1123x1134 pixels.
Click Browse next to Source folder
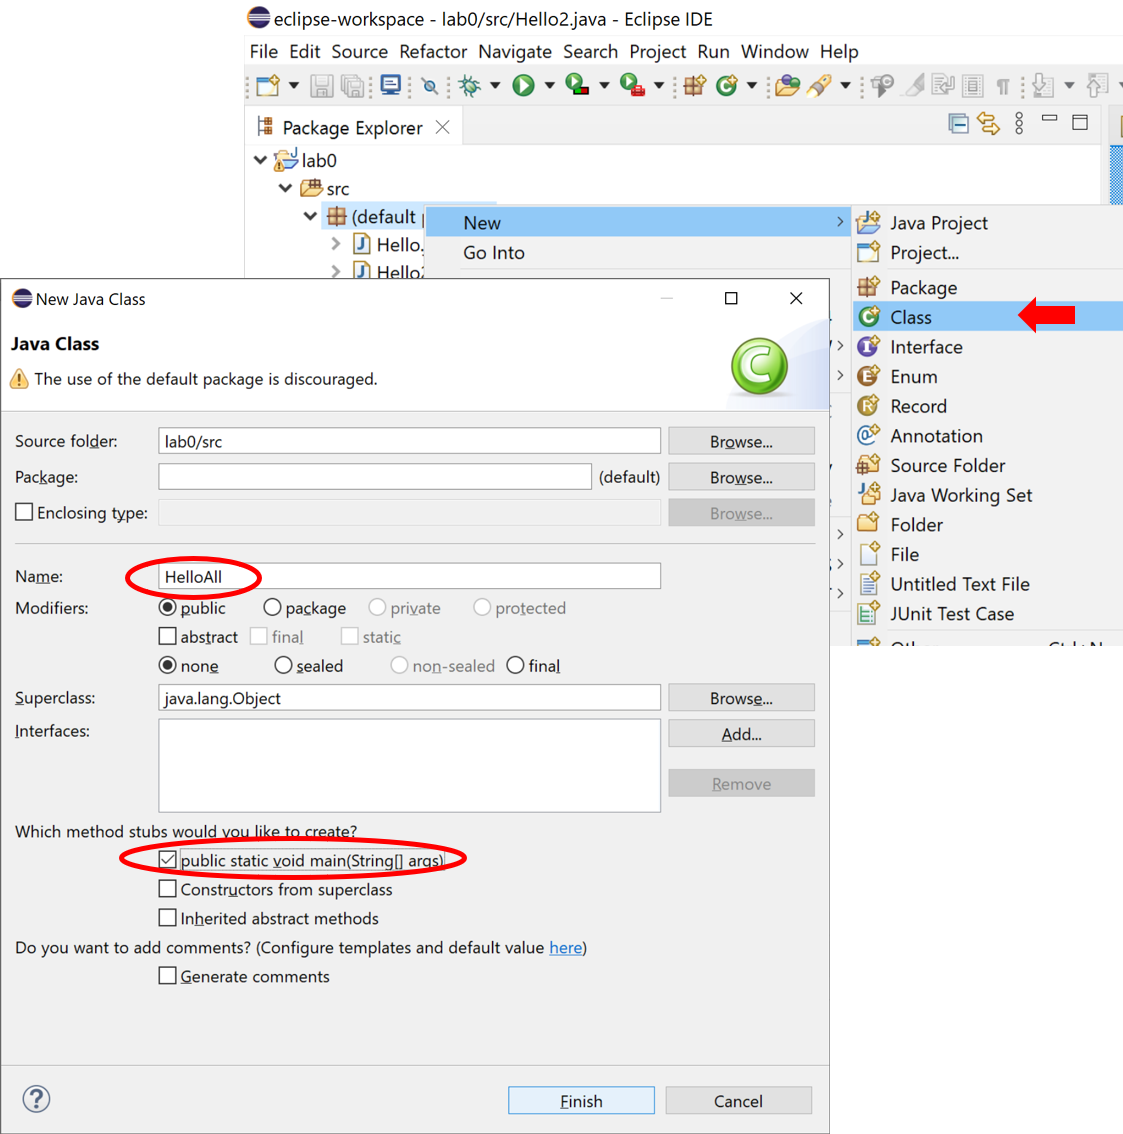[x=741, y=441]
